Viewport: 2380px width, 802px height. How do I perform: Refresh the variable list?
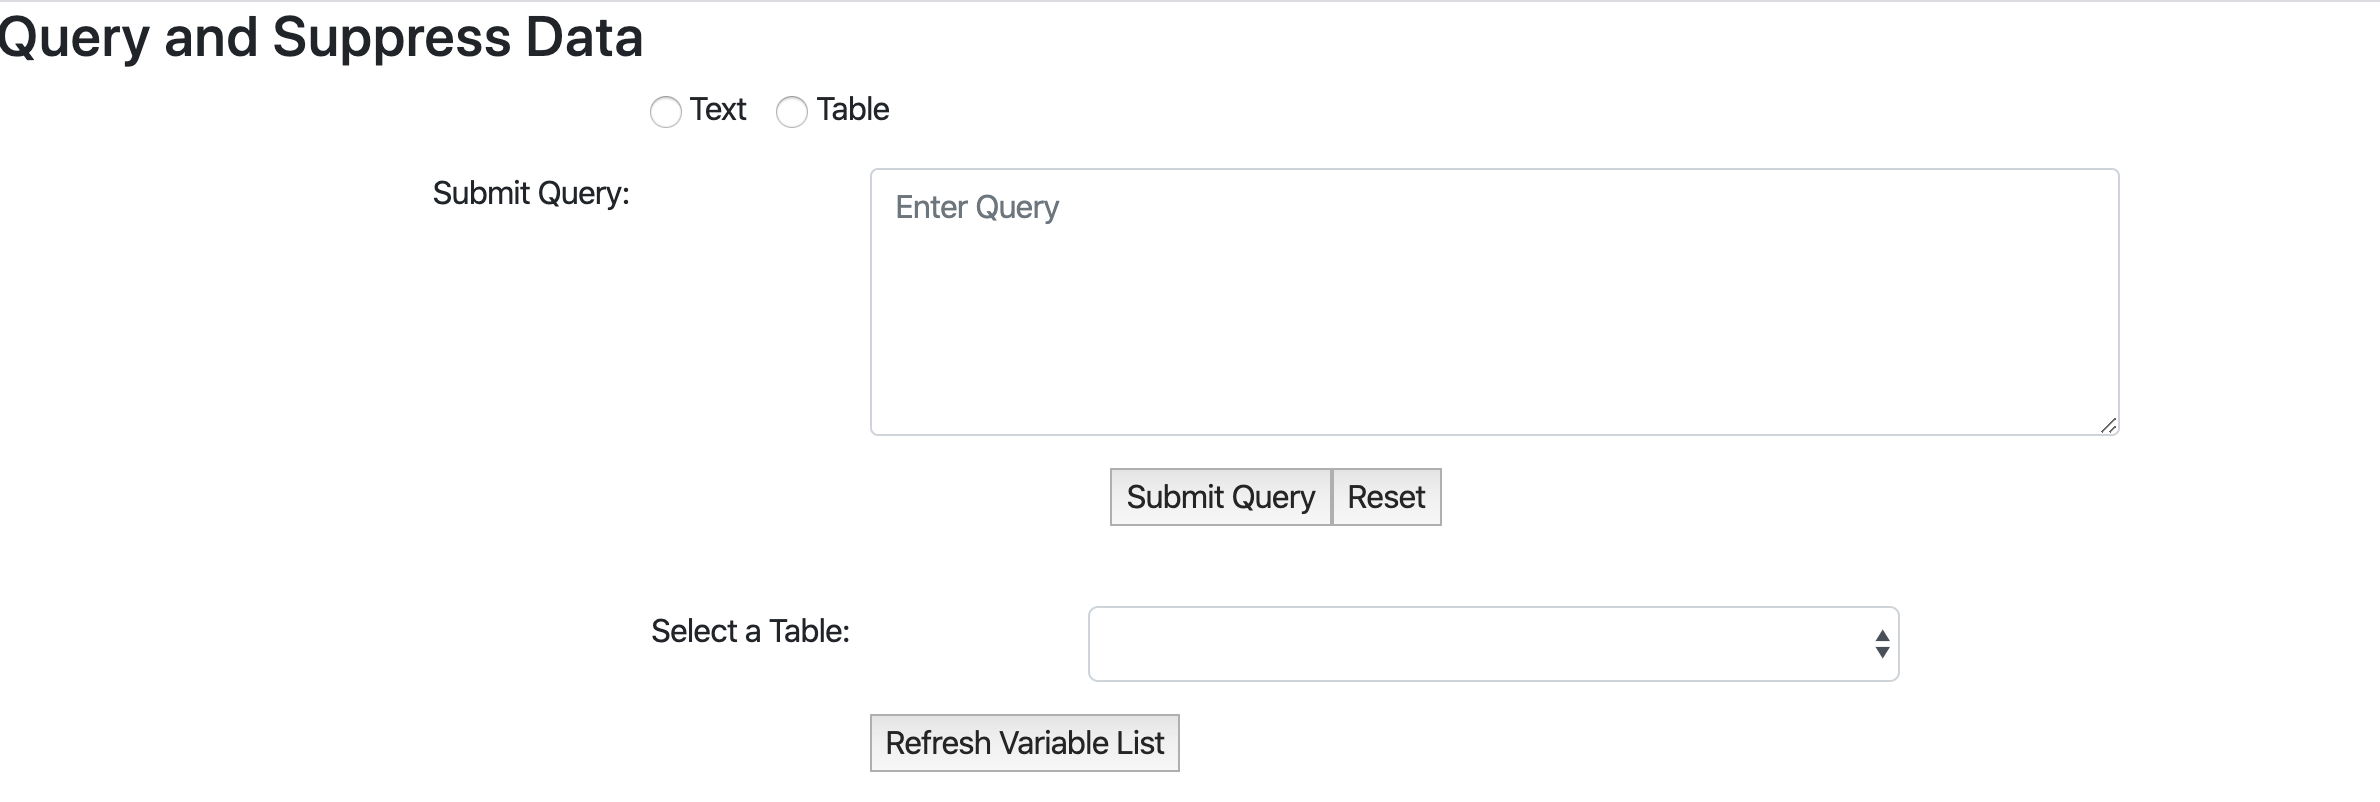tap(1024, 743)
